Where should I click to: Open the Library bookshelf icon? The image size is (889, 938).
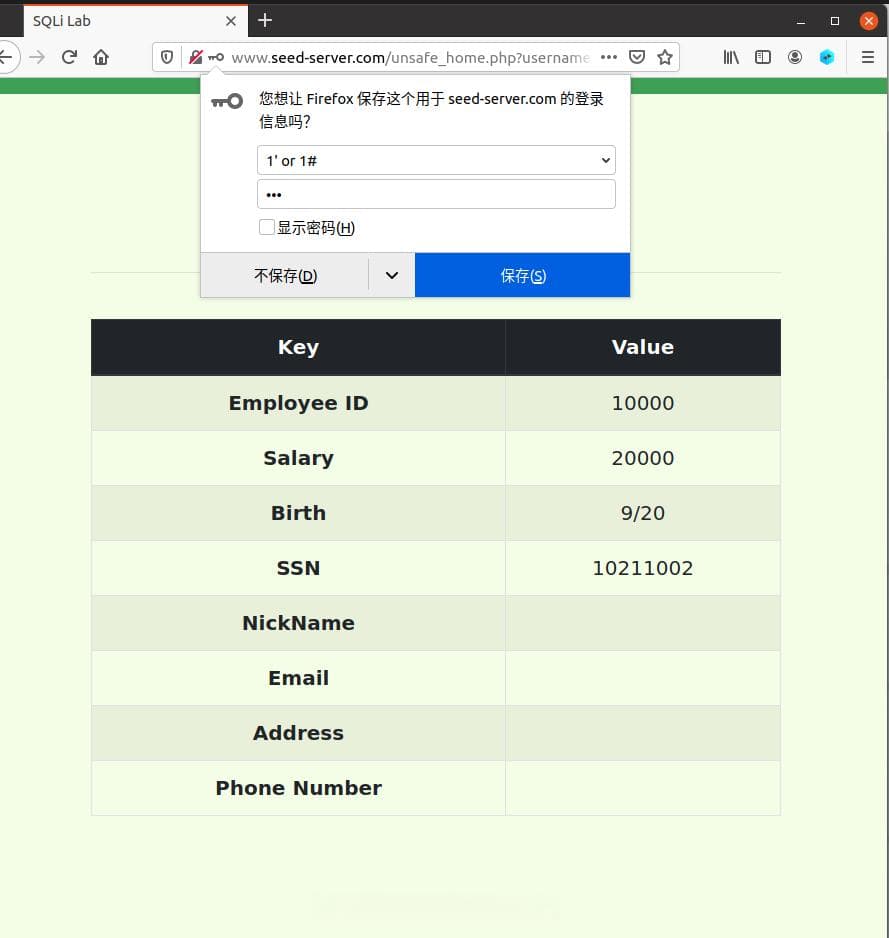pos(731,57)
